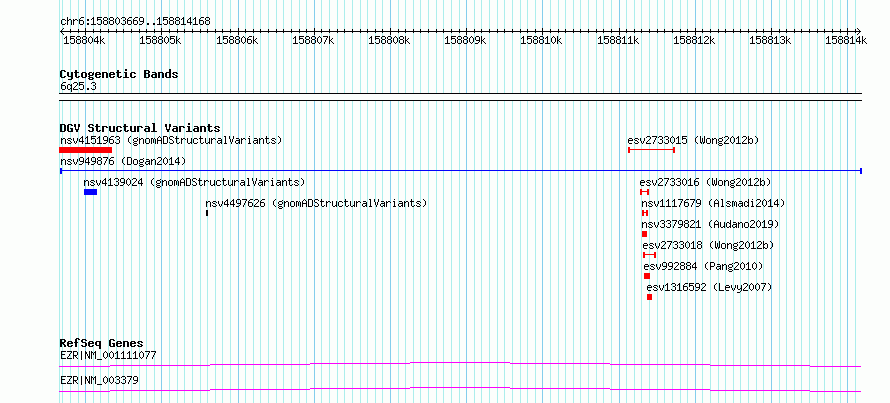Select the EZR|NM_001111077 gene label
The width and height of the screenshot is (890, 403).
coord(108,356)
